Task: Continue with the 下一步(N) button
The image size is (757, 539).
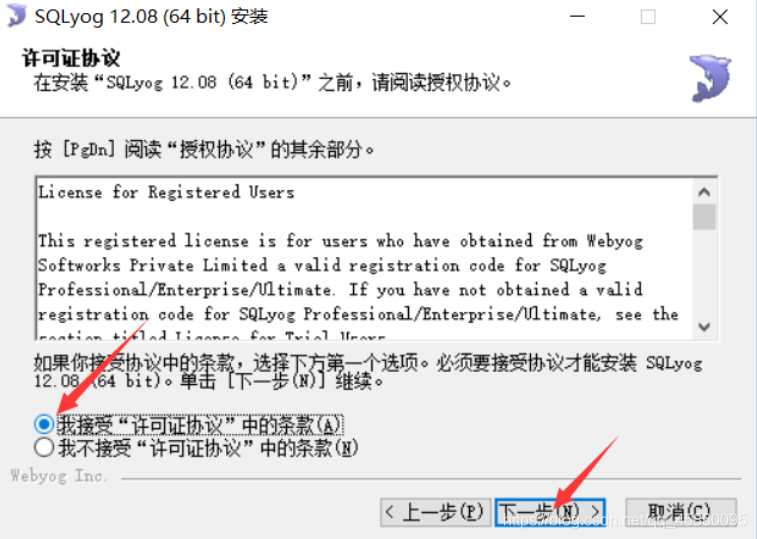Action: (x=550, y=512)
